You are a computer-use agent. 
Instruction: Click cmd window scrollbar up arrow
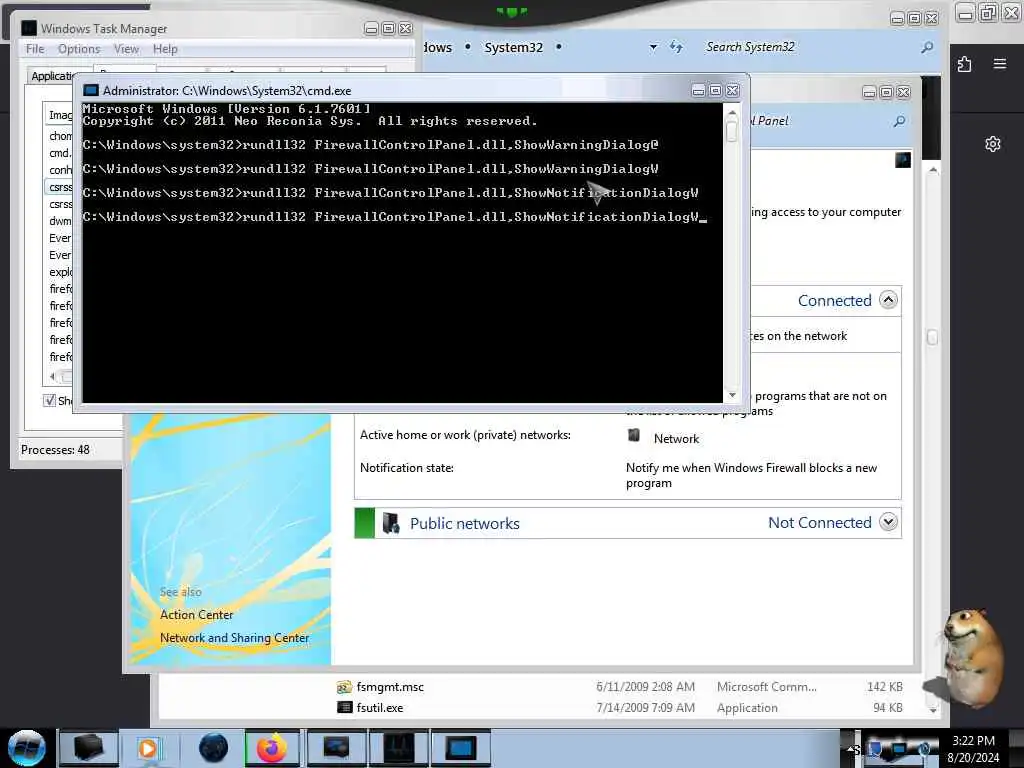[x=732, y=112]
